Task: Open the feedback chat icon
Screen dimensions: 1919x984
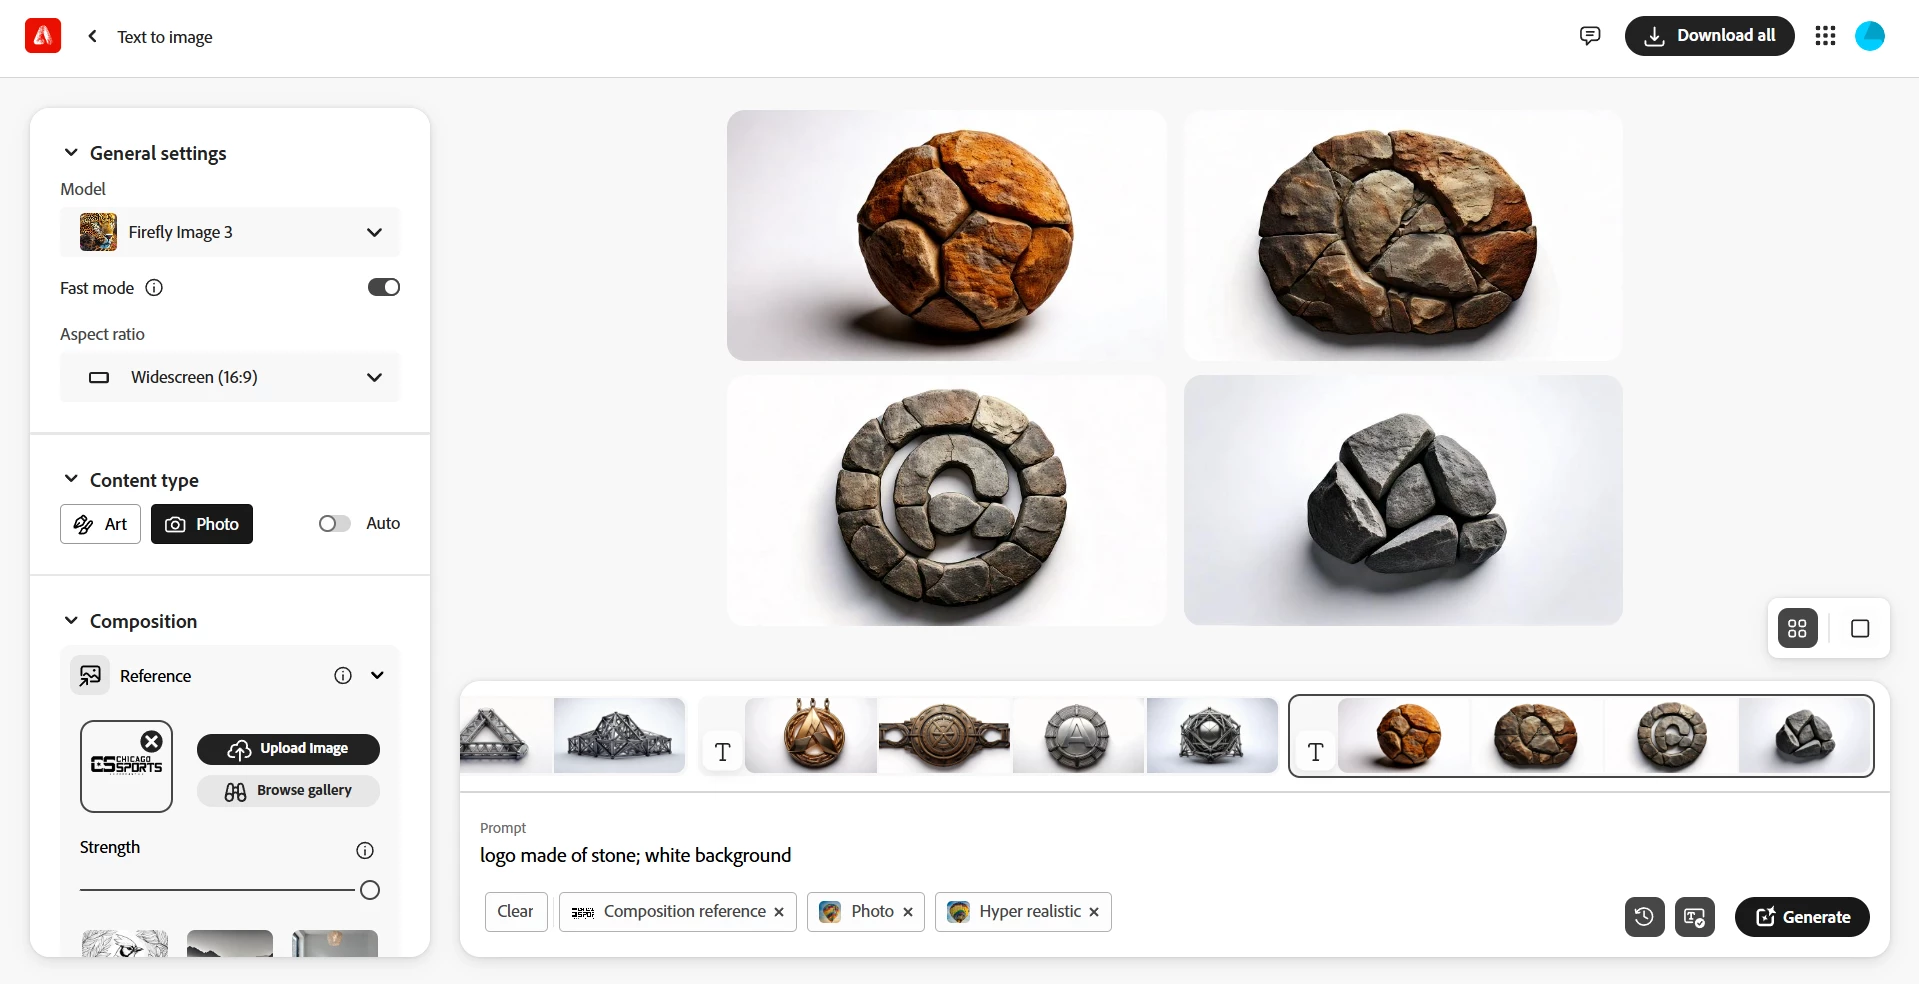Action: 1590,36
